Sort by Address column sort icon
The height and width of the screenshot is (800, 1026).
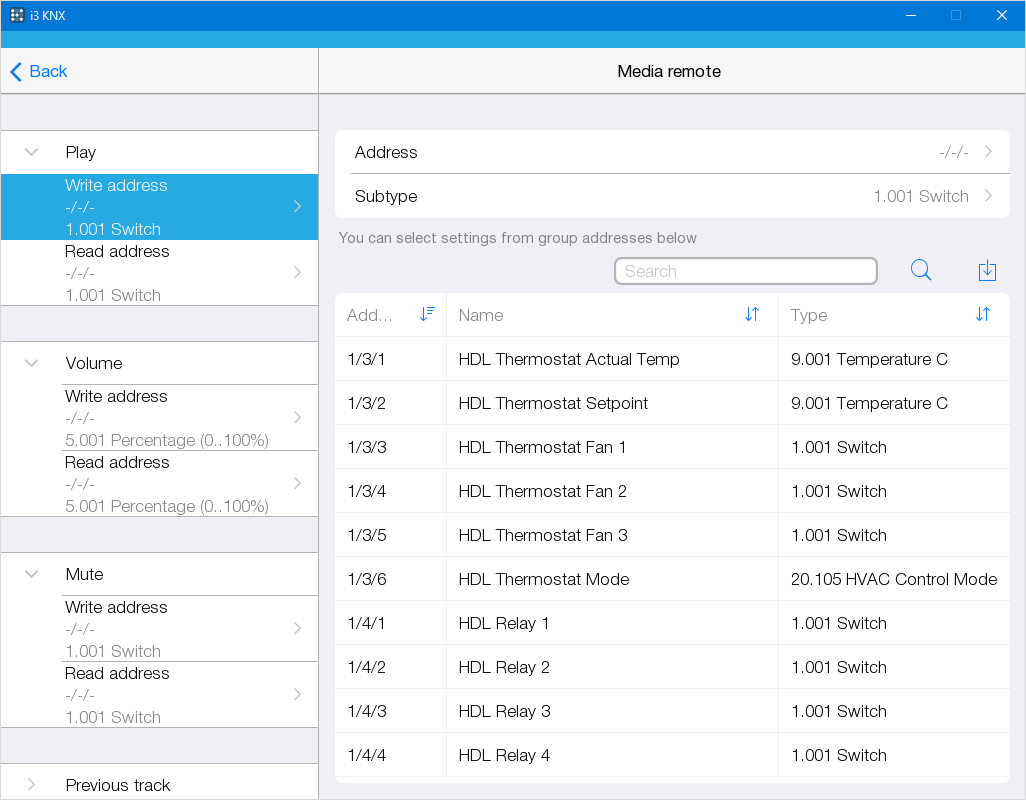[427, 314]
